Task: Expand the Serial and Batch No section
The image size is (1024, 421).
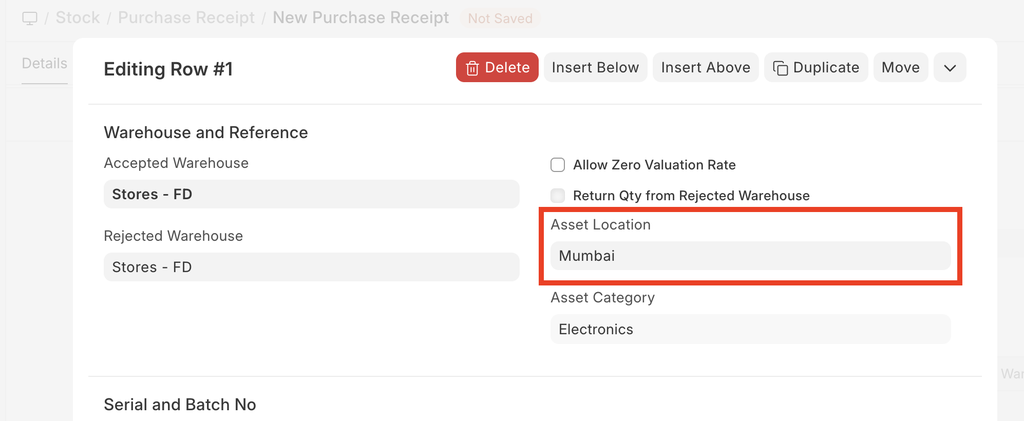Action: pyautogui.click(x=180, y=404)
